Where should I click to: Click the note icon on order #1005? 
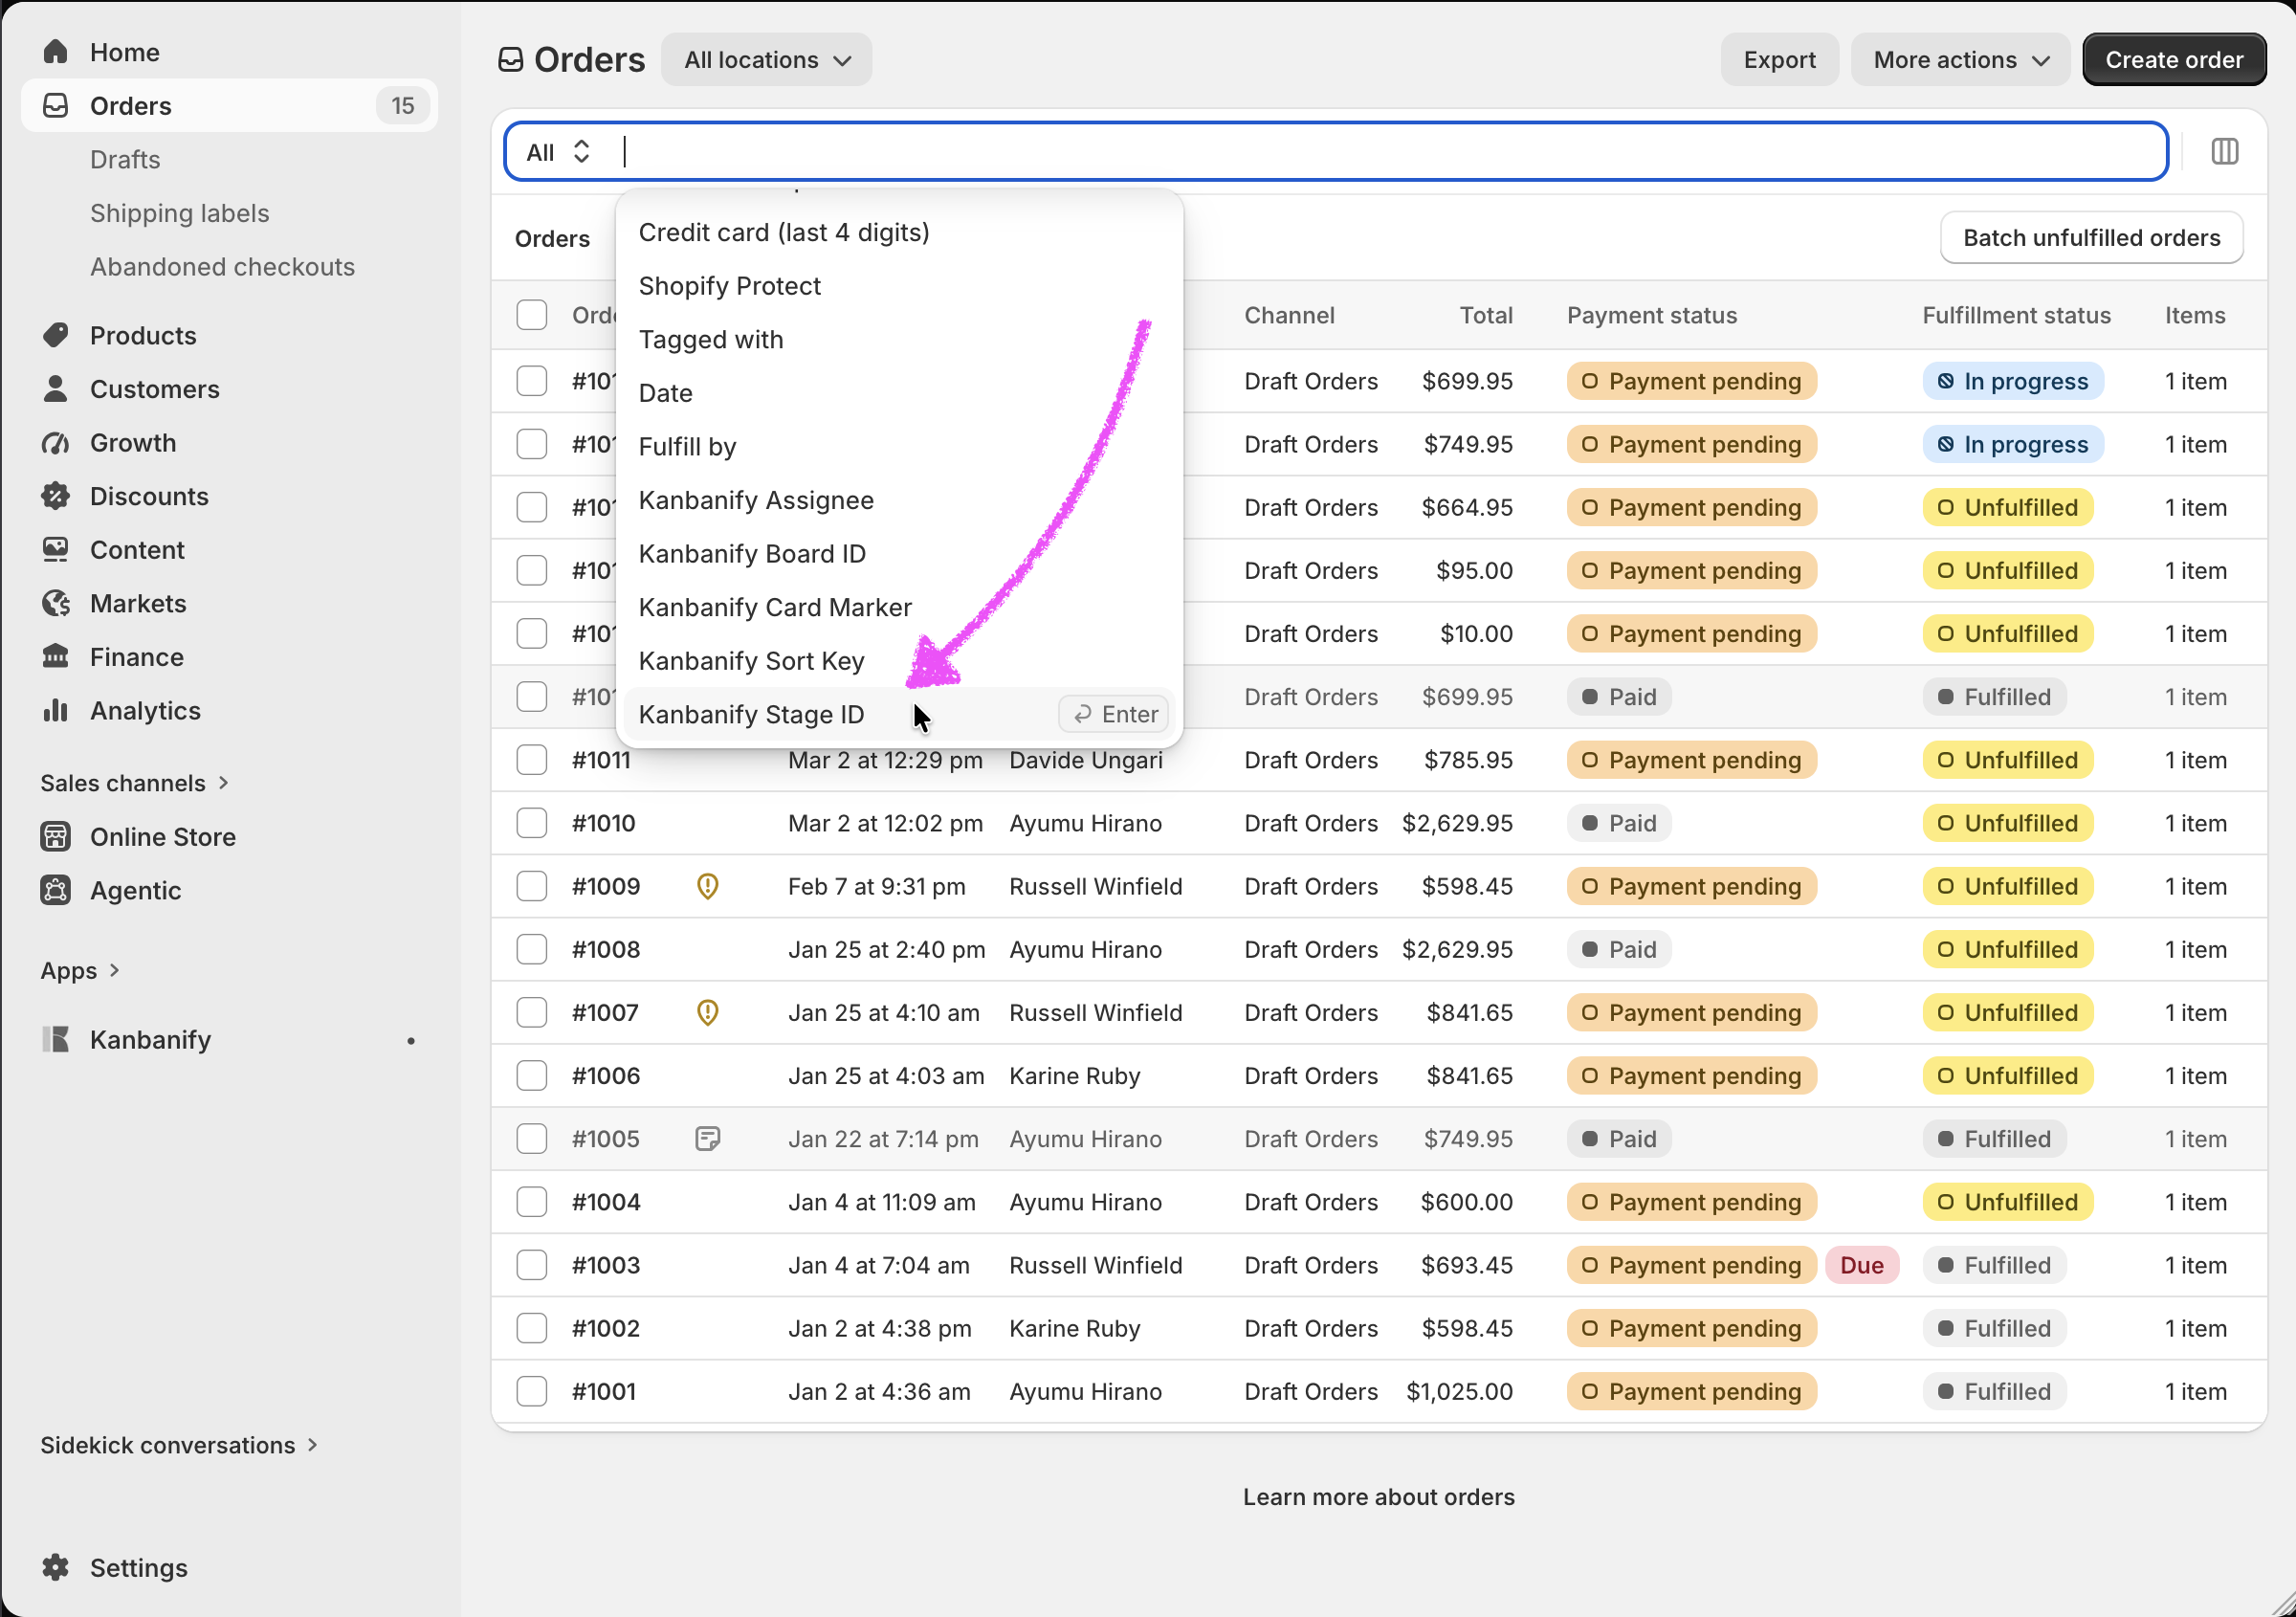[x=708, y=1139]
